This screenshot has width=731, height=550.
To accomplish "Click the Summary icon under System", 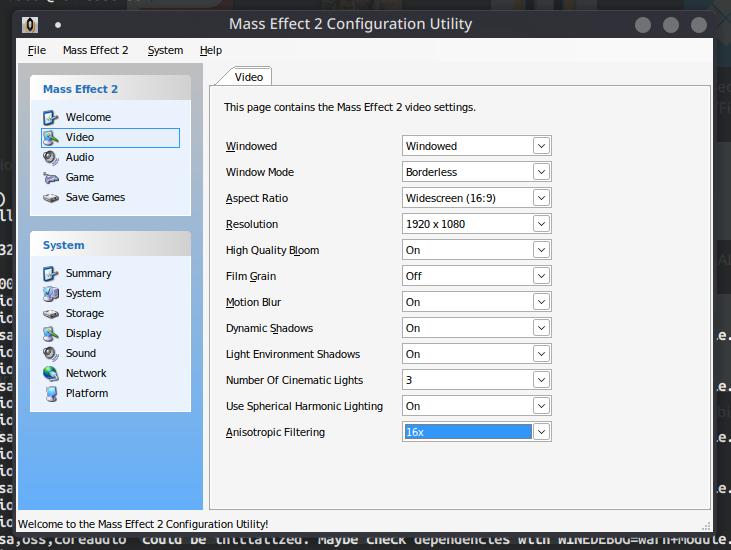I will (50, 274).
